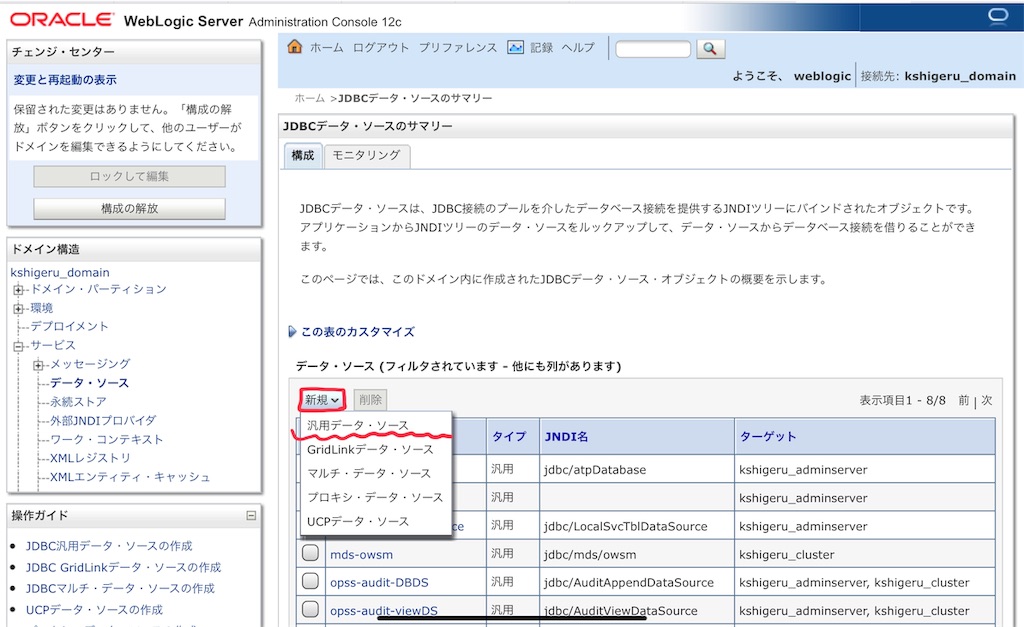The image size is (1024, 627).
Task: Click the record (記録) picture icon
Action: tap(515, 47)
